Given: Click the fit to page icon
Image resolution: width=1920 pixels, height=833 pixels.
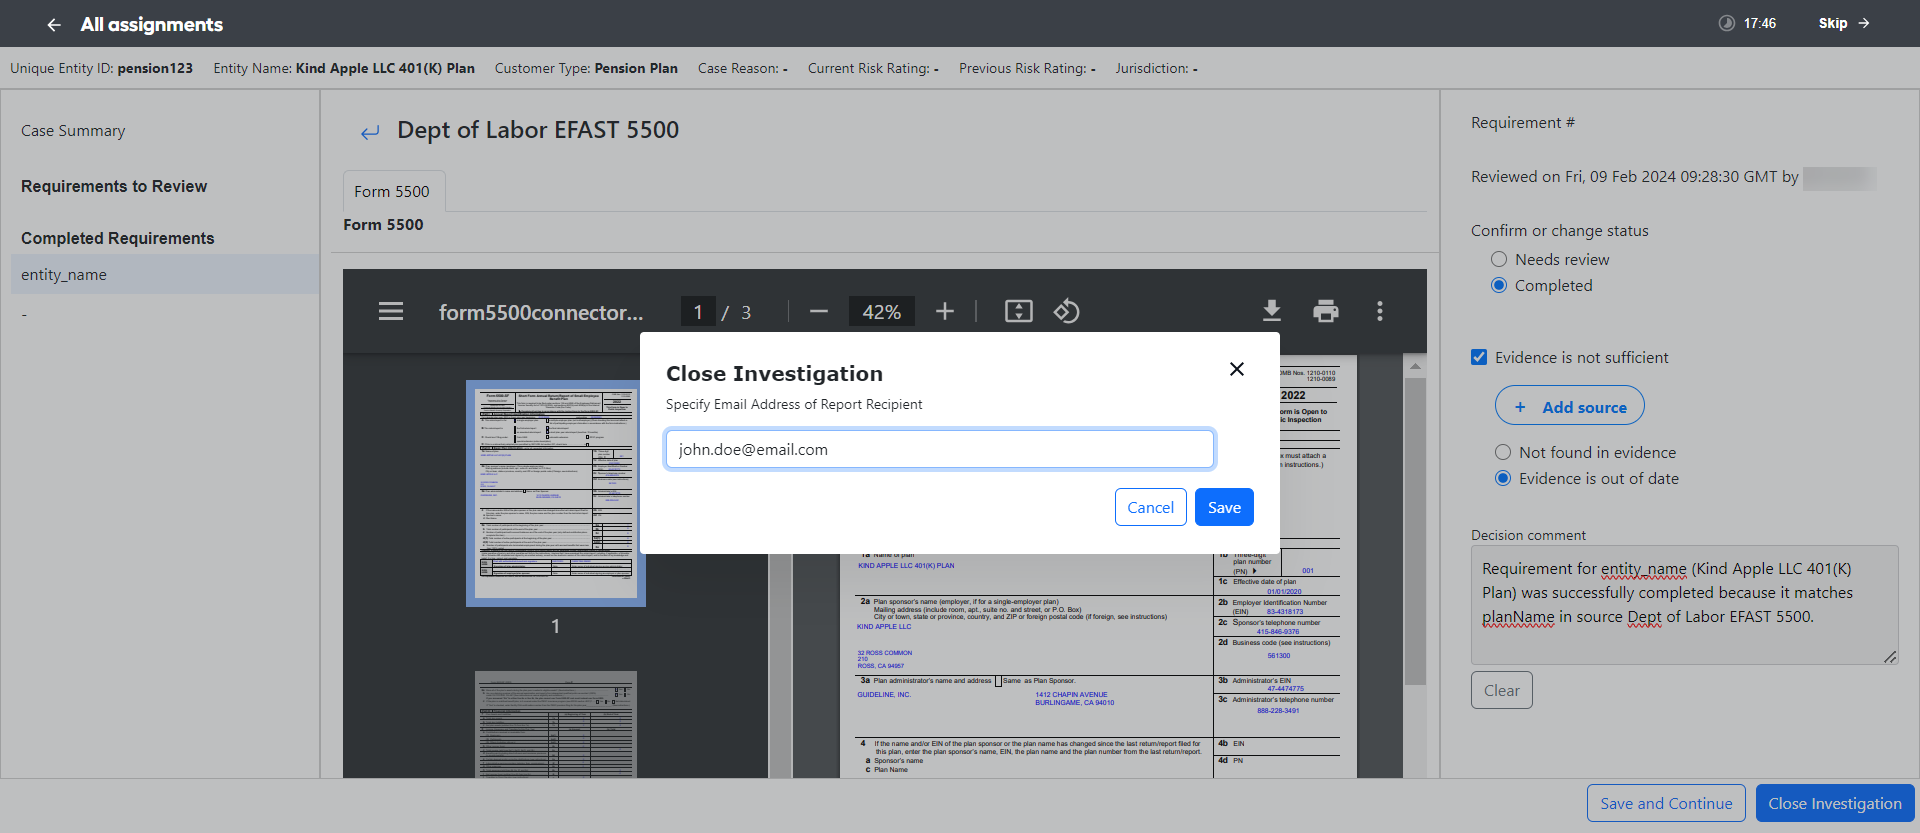Looking at the screenshot, I should tap(1018, 311).
